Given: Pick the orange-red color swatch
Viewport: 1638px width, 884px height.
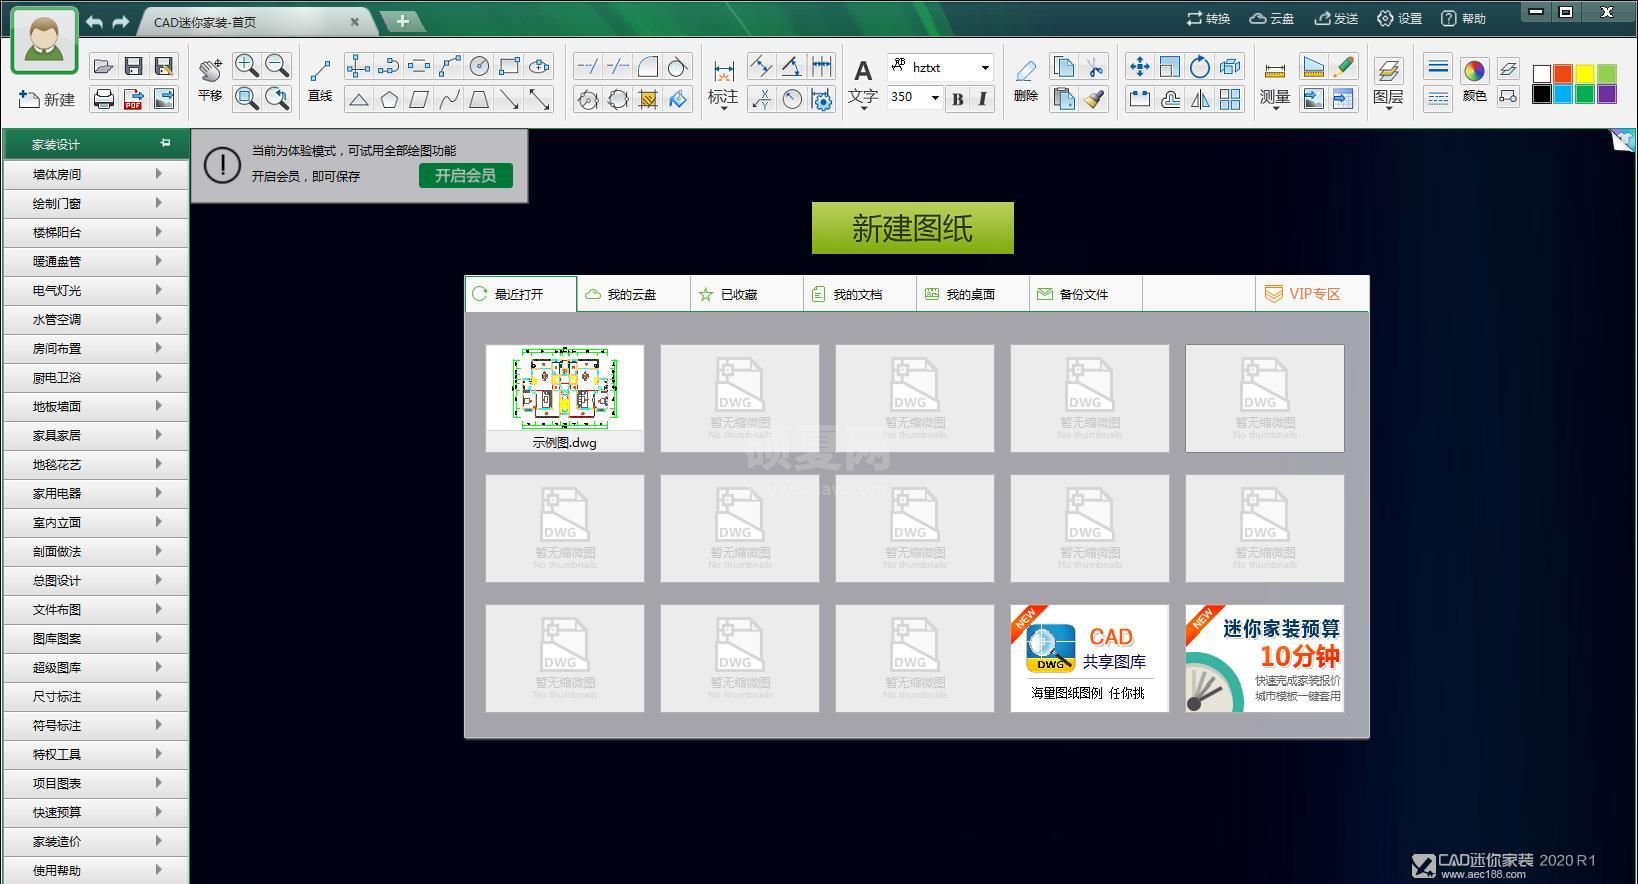Looking at the screenshot, I should pos(1563,73).
